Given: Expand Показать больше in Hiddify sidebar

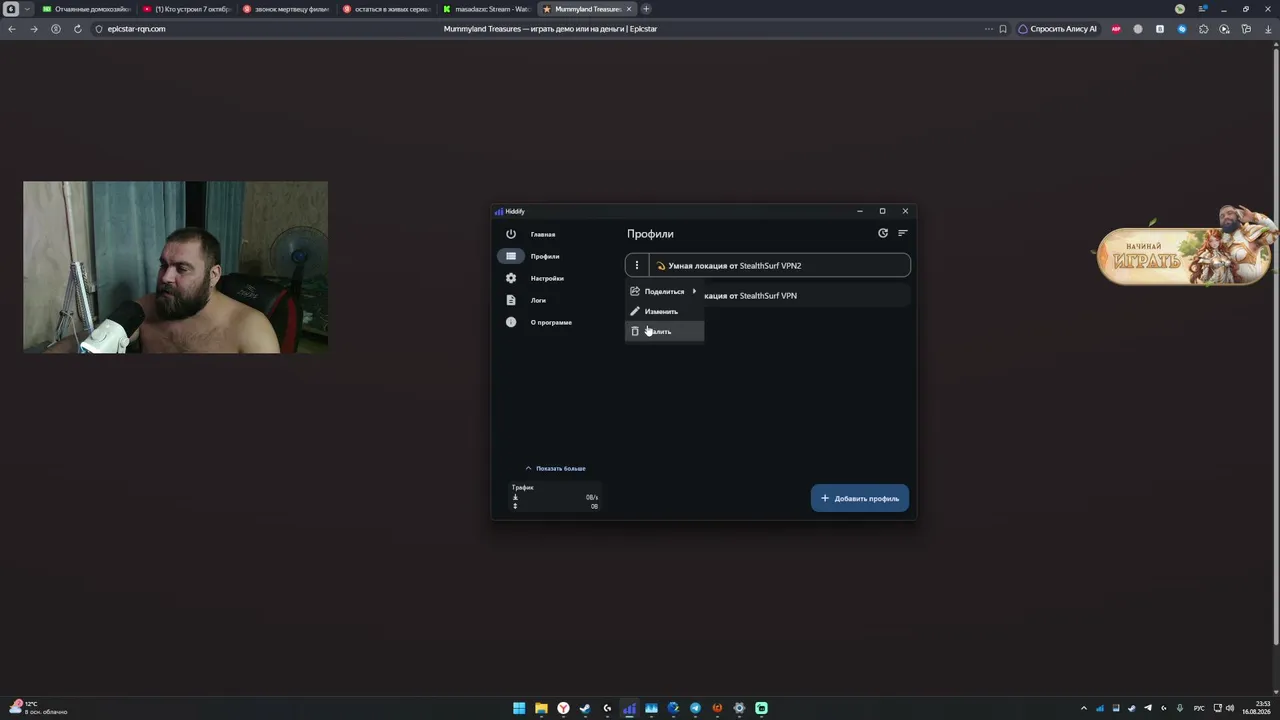Looking at the screenshot, I should pyautogui.click(x=556, y=468).
